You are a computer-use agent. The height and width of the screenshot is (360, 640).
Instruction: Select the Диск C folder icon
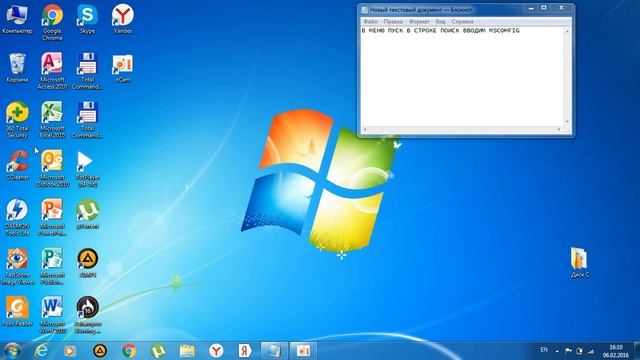tap(580, 263)
